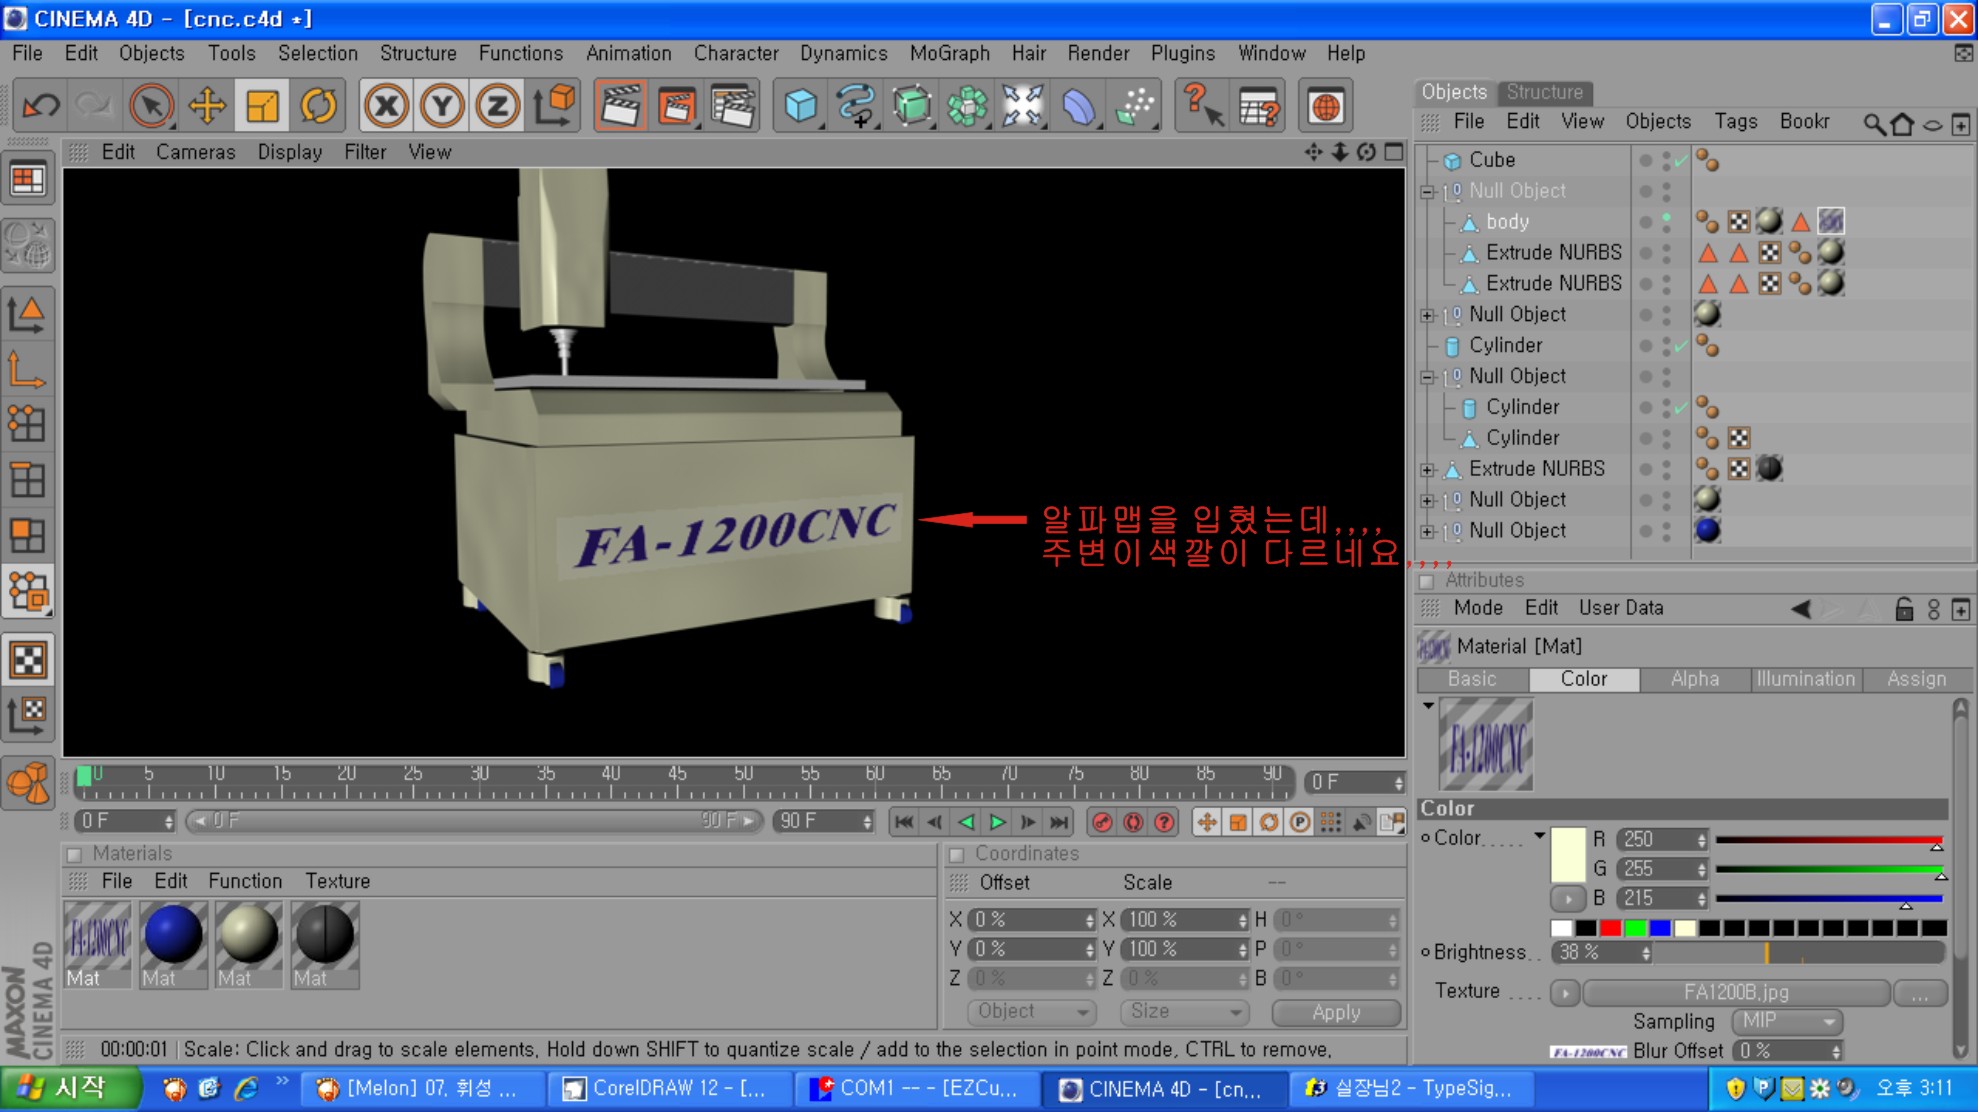Toggle the Coordinates panel checkbox
Image resolution: width=1978 pixels, height=1112 pixels.
point(956,854)
